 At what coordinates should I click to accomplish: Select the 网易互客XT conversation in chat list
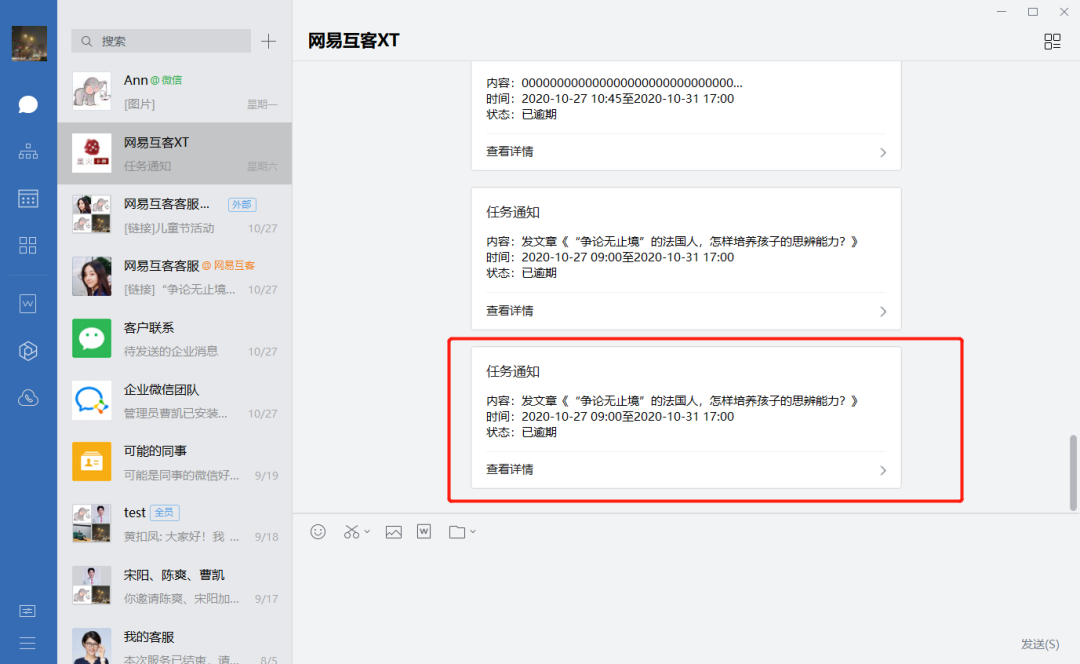pyautogui.click(x=175, y=153)
